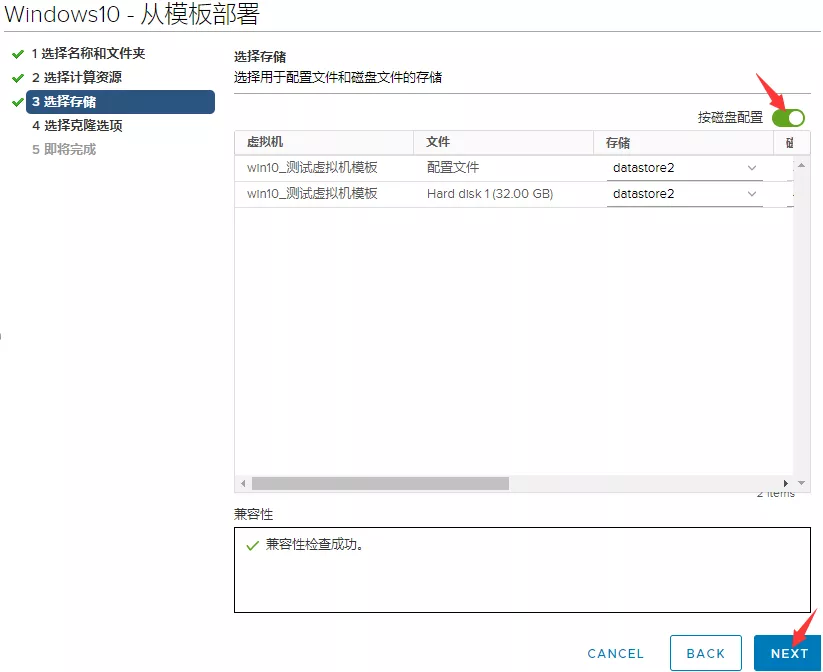
Task: Click horizontal scrollbar left arrow
Action: [x=243, y=484]
